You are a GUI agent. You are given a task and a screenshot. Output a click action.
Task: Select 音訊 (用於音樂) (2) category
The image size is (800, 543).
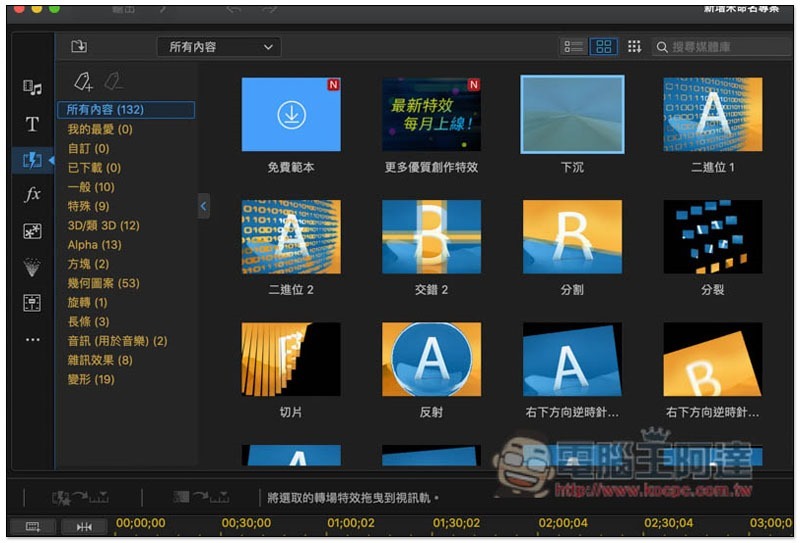click(x=117, y=341)
